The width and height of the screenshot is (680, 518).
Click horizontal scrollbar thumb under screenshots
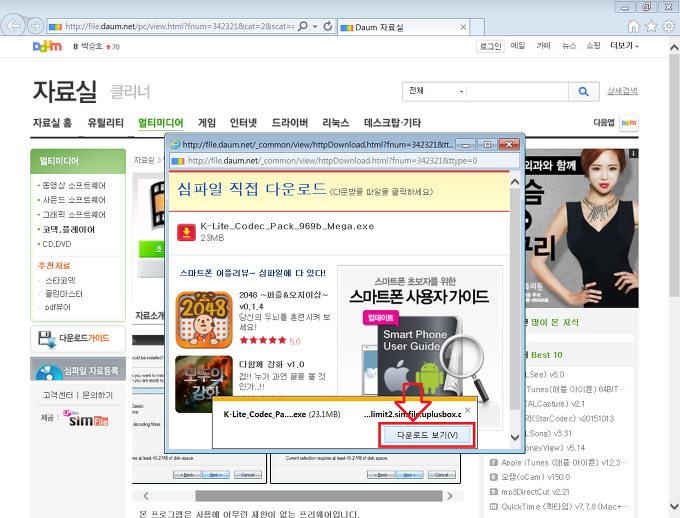click(319, 496)
